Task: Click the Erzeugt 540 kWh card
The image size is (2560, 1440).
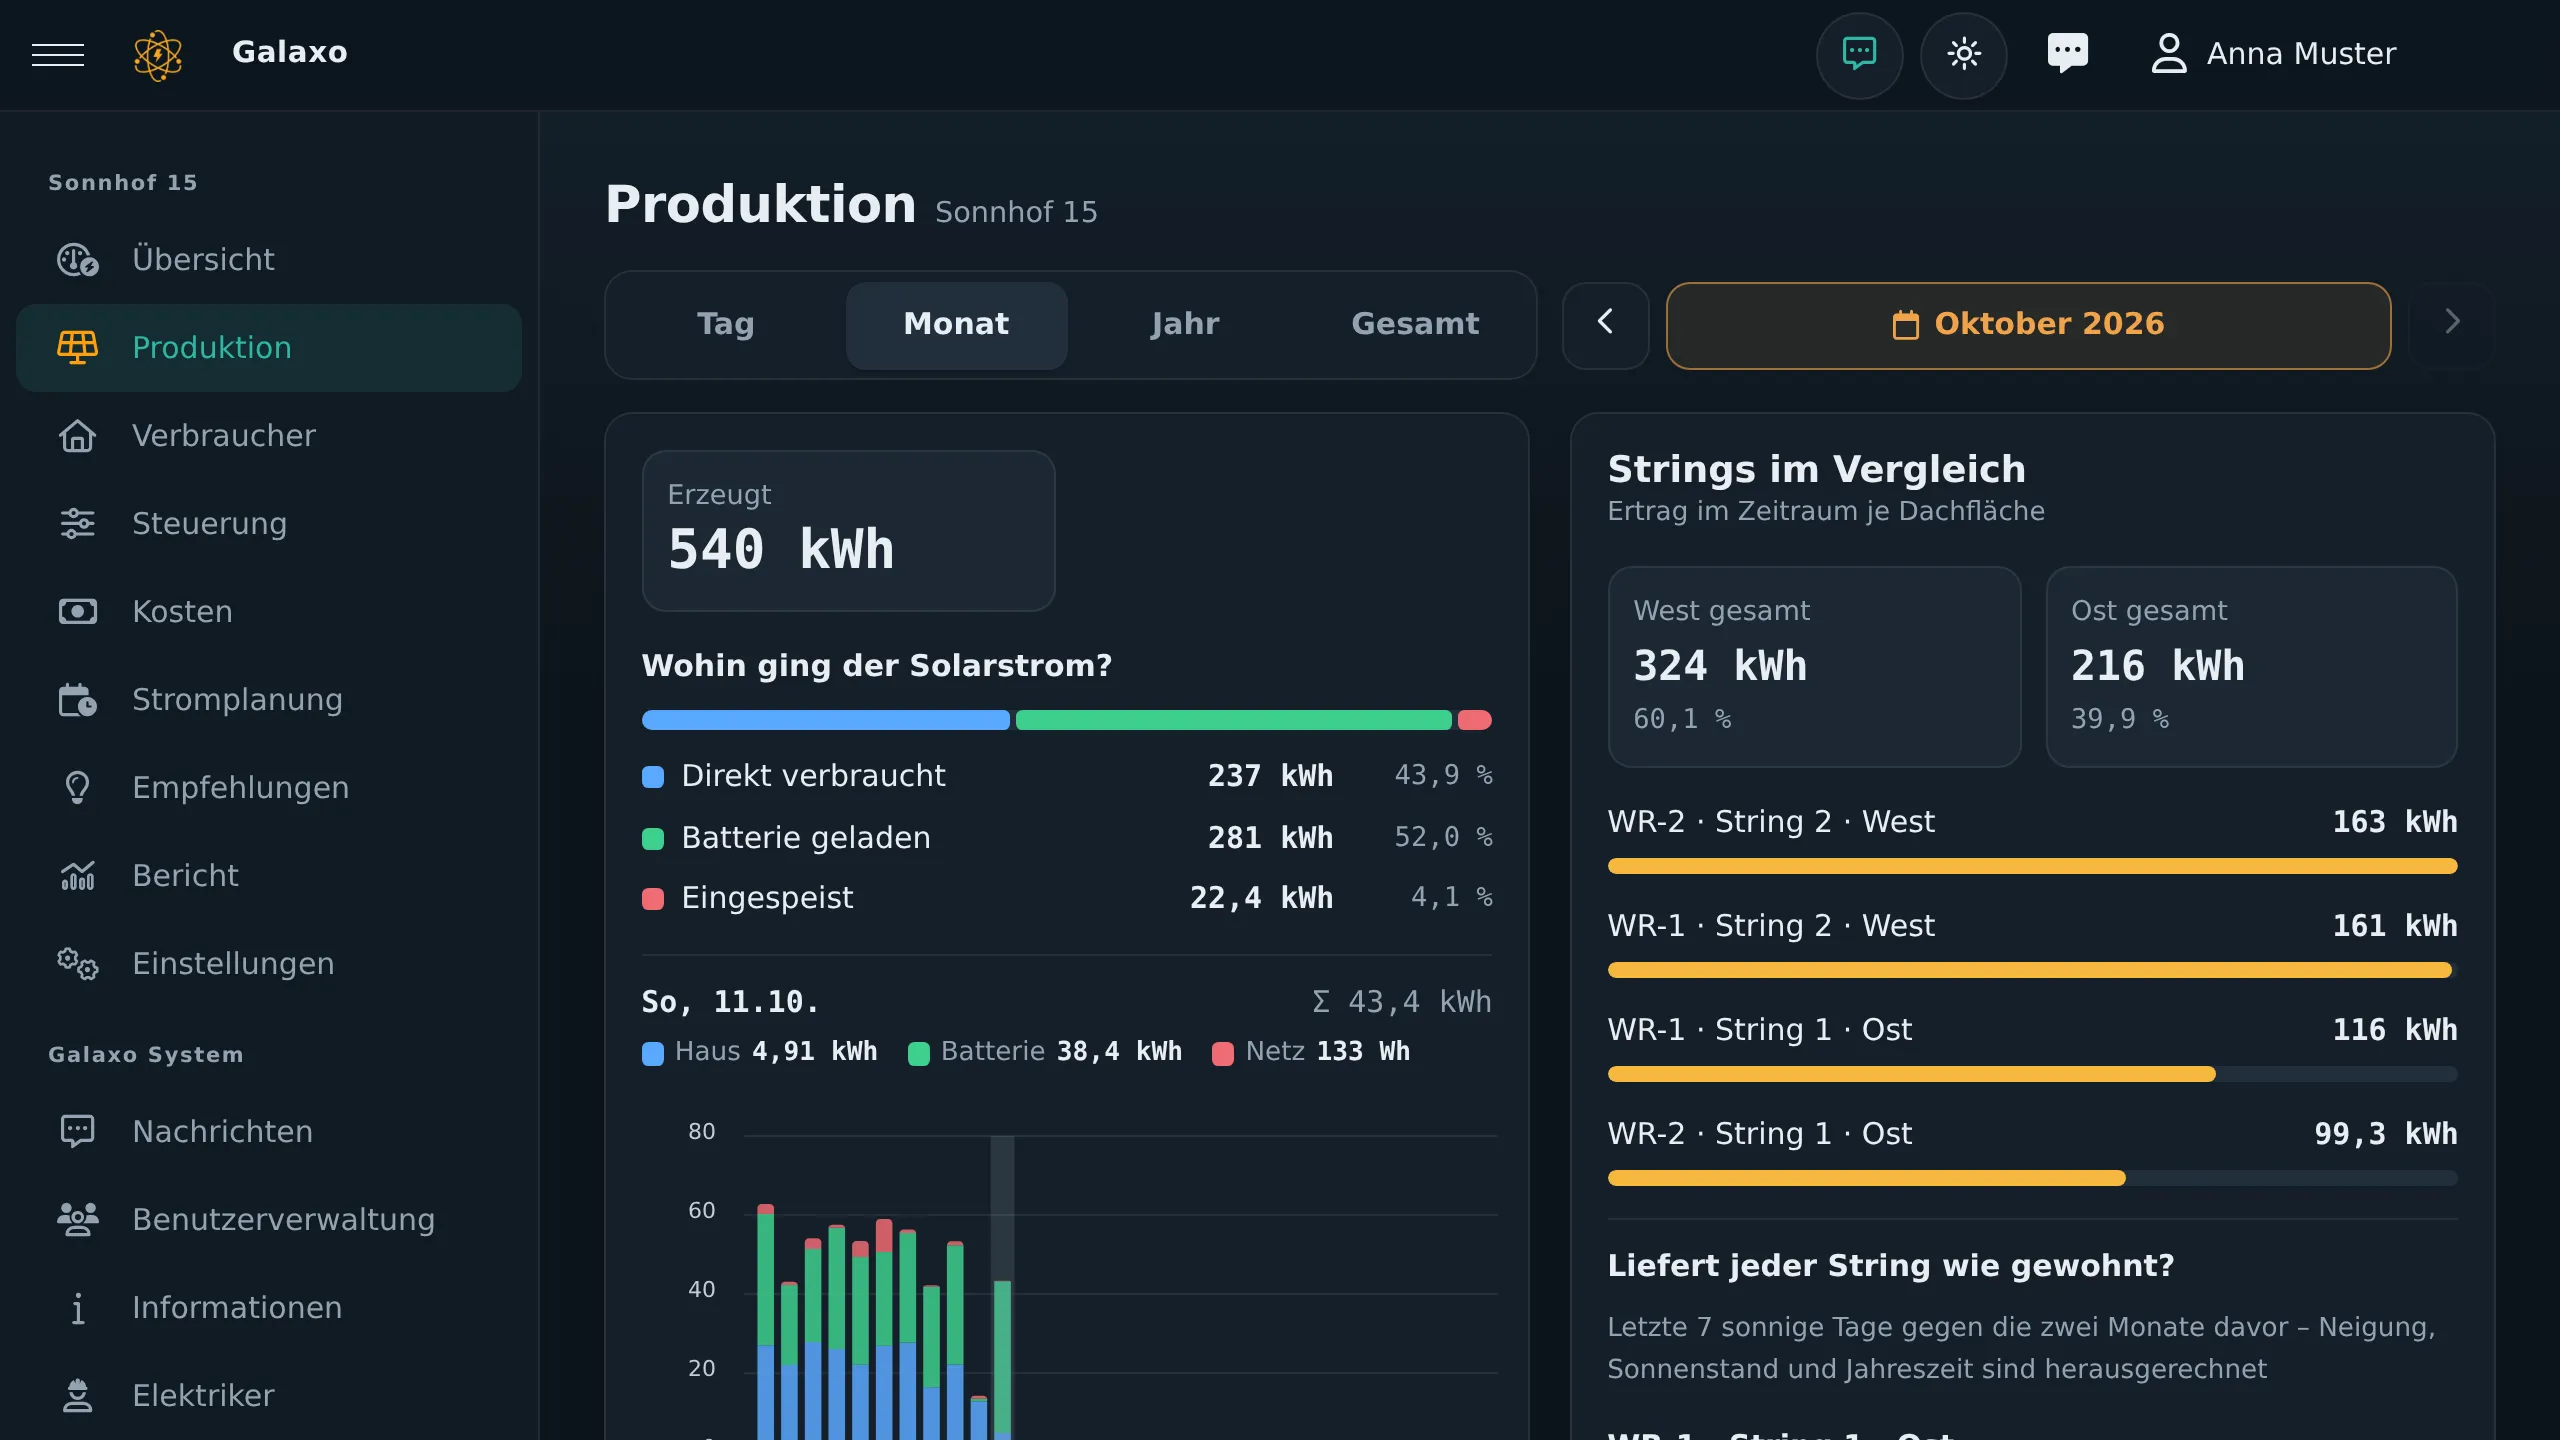Action: pos(848,530)
